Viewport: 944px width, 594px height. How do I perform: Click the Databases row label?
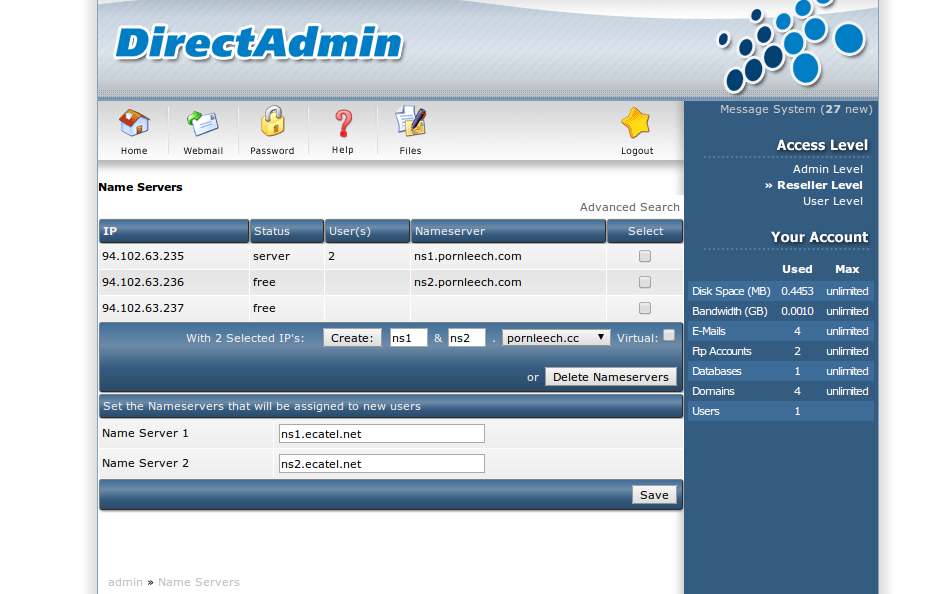[x=716, y=371]
